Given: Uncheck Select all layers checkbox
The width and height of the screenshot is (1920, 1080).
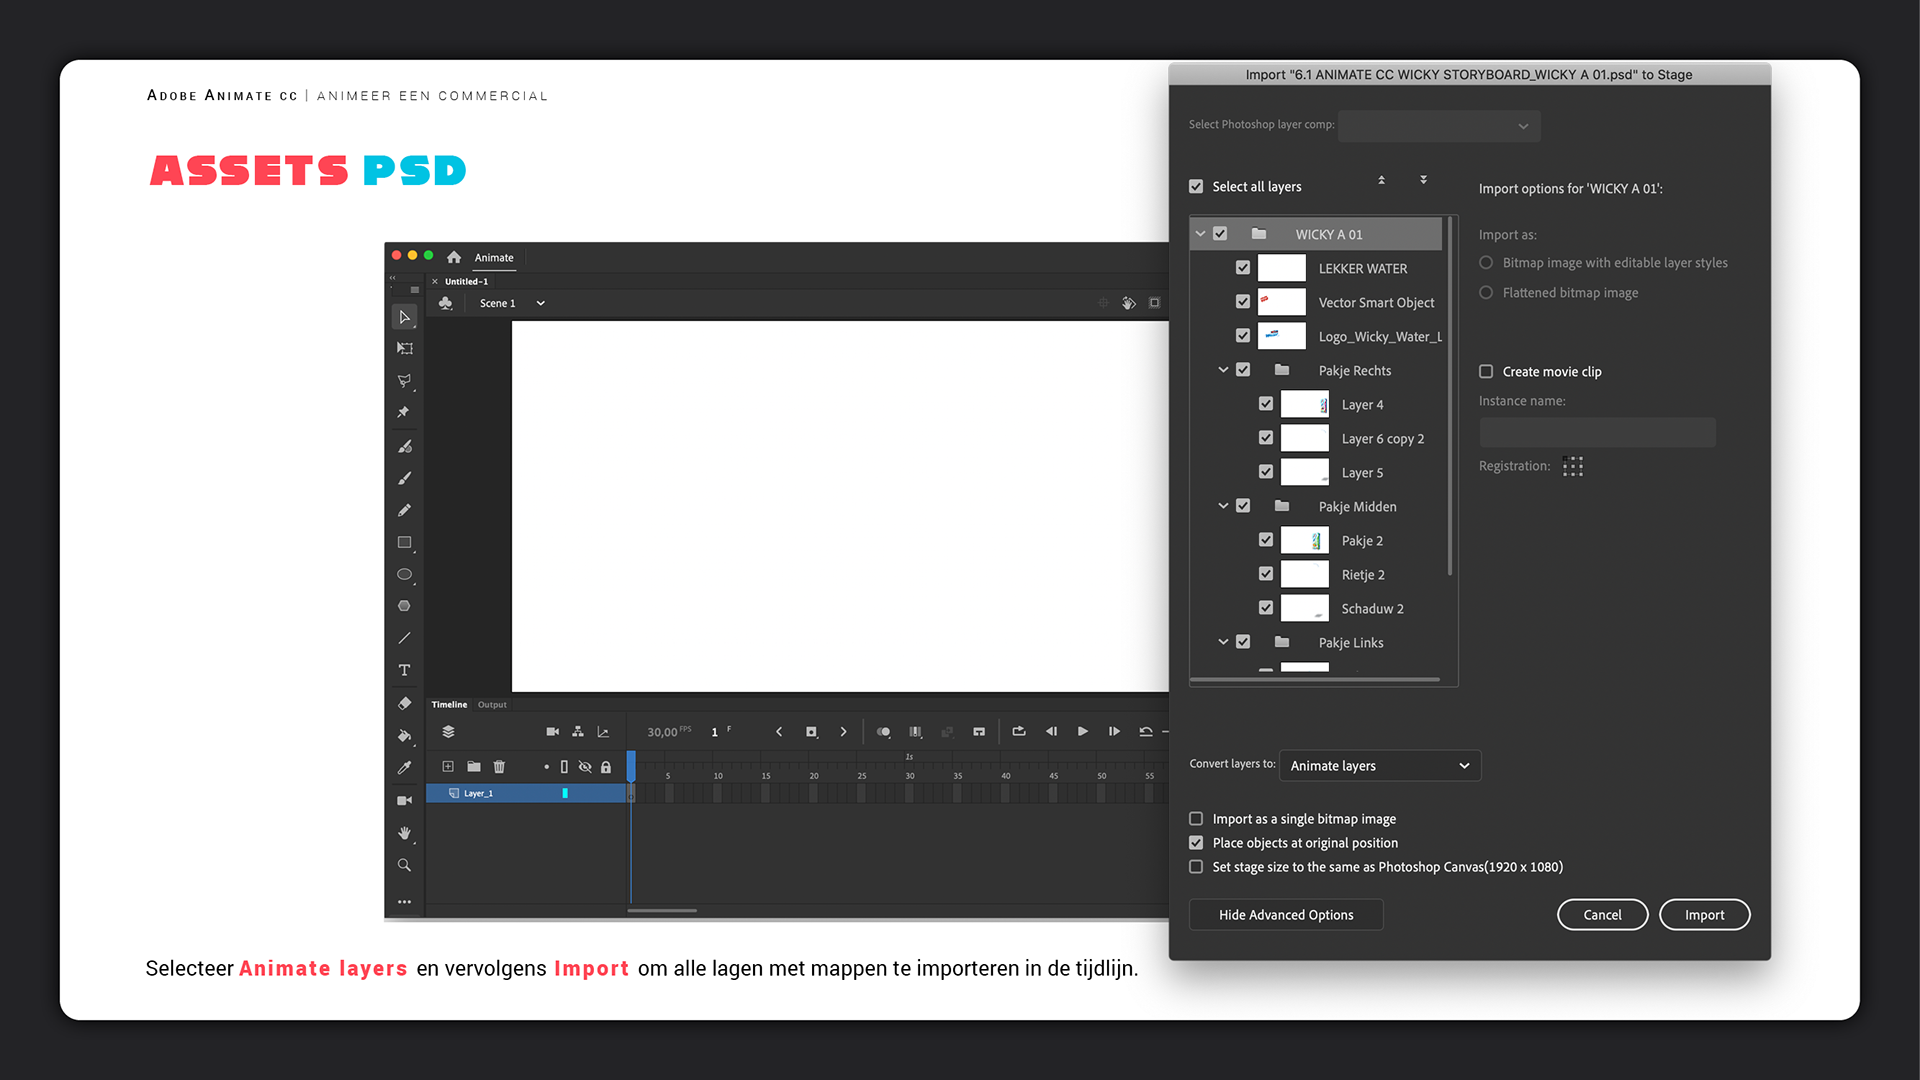Looking at the screenshot, I should pyautogui.click(x=1196, y=187).
